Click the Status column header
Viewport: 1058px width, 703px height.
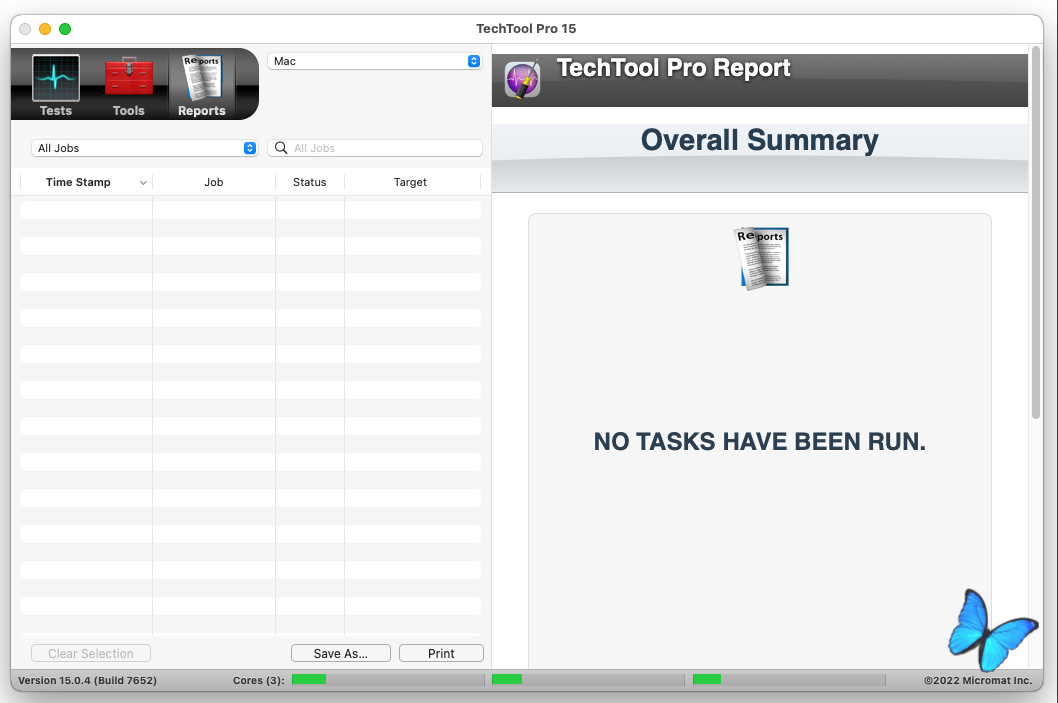(x=309, y=182)
